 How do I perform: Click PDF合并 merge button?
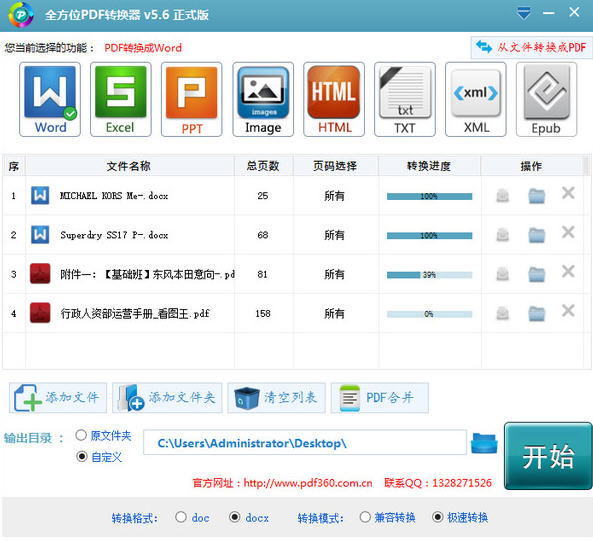click(380, 398)
